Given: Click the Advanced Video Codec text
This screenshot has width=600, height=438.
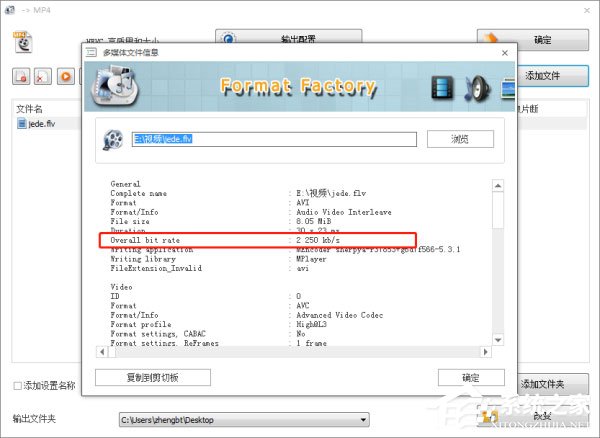Looking at the screenshot, I should tap(339, 315).
